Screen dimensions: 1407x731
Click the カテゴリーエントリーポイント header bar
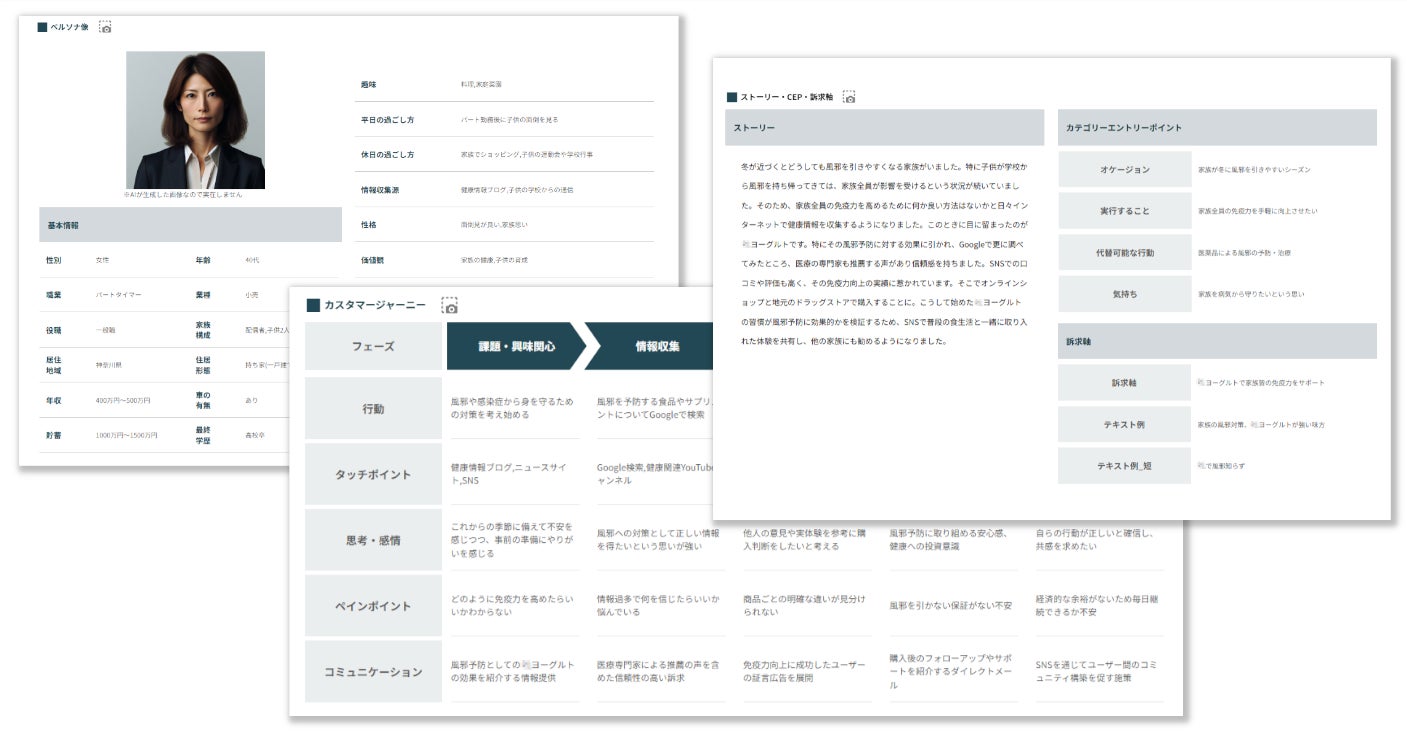1217,128
